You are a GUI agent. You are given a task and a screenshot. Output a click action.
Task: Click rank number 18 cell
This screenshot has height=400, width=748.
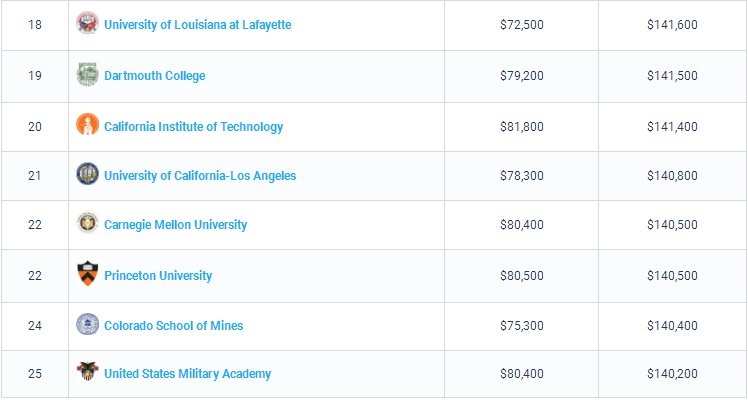(35, 24)
